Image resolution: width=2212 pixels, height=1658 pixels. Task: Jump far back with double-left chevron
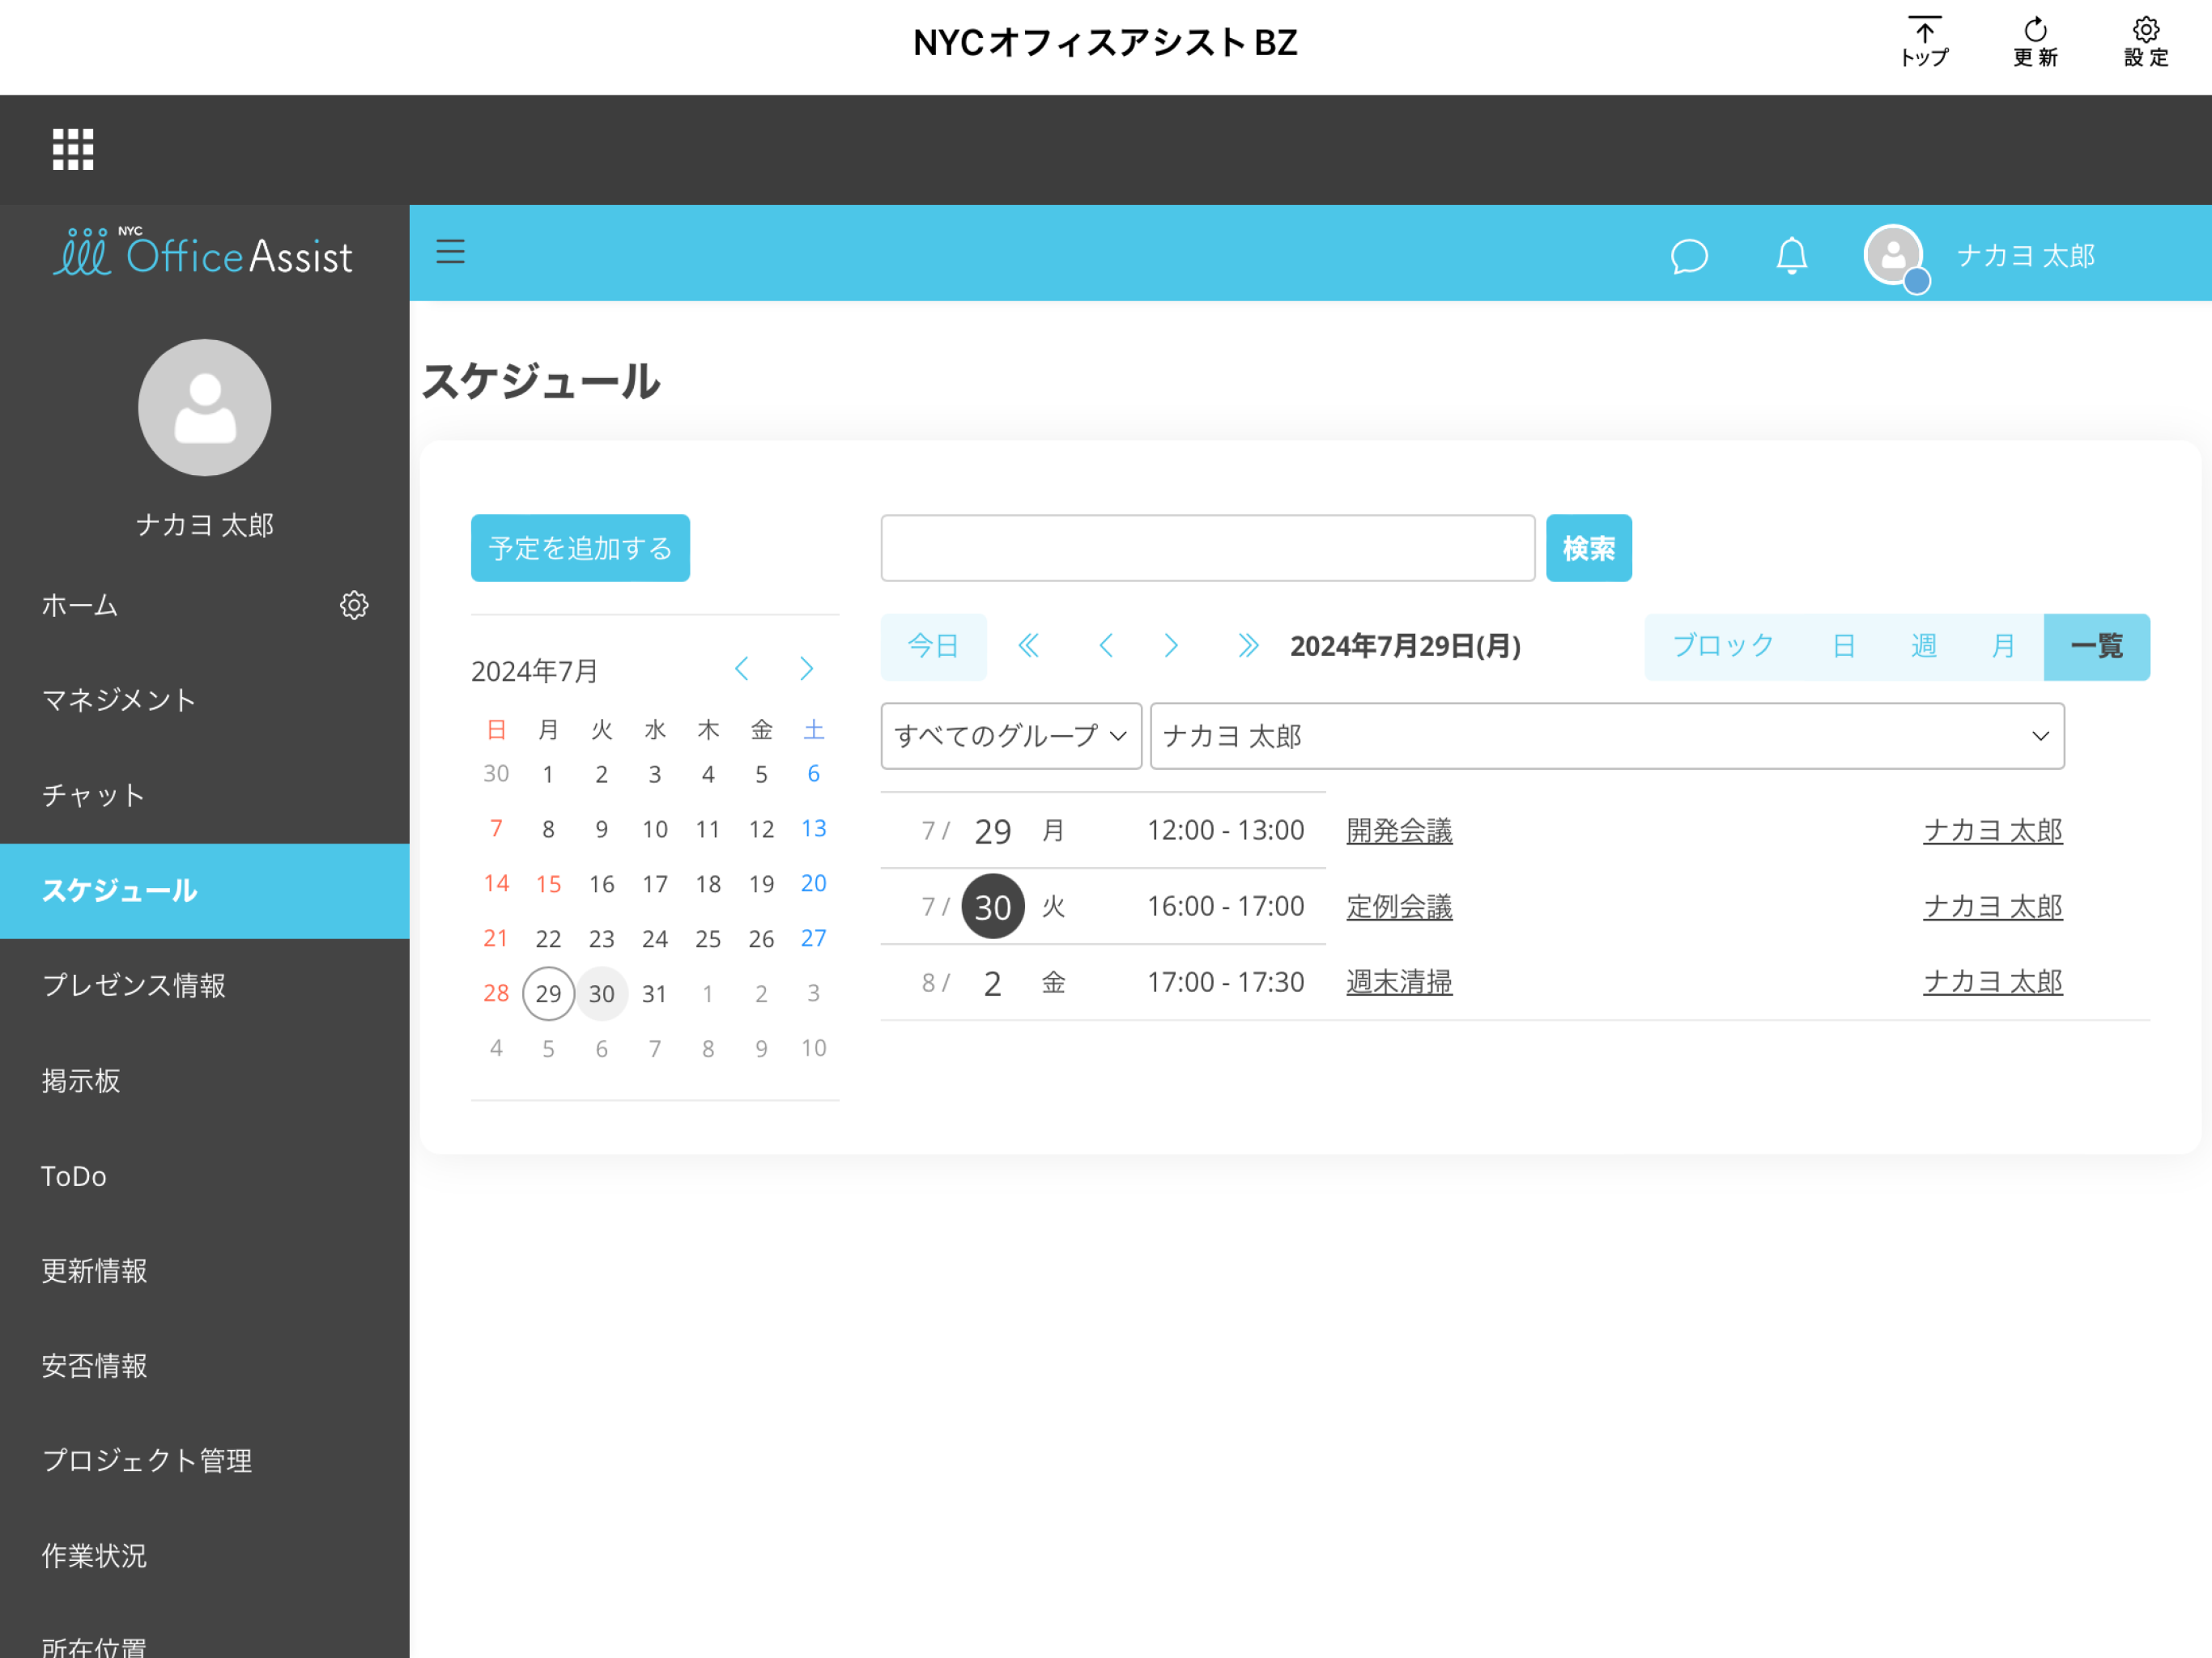[1028, 645]
